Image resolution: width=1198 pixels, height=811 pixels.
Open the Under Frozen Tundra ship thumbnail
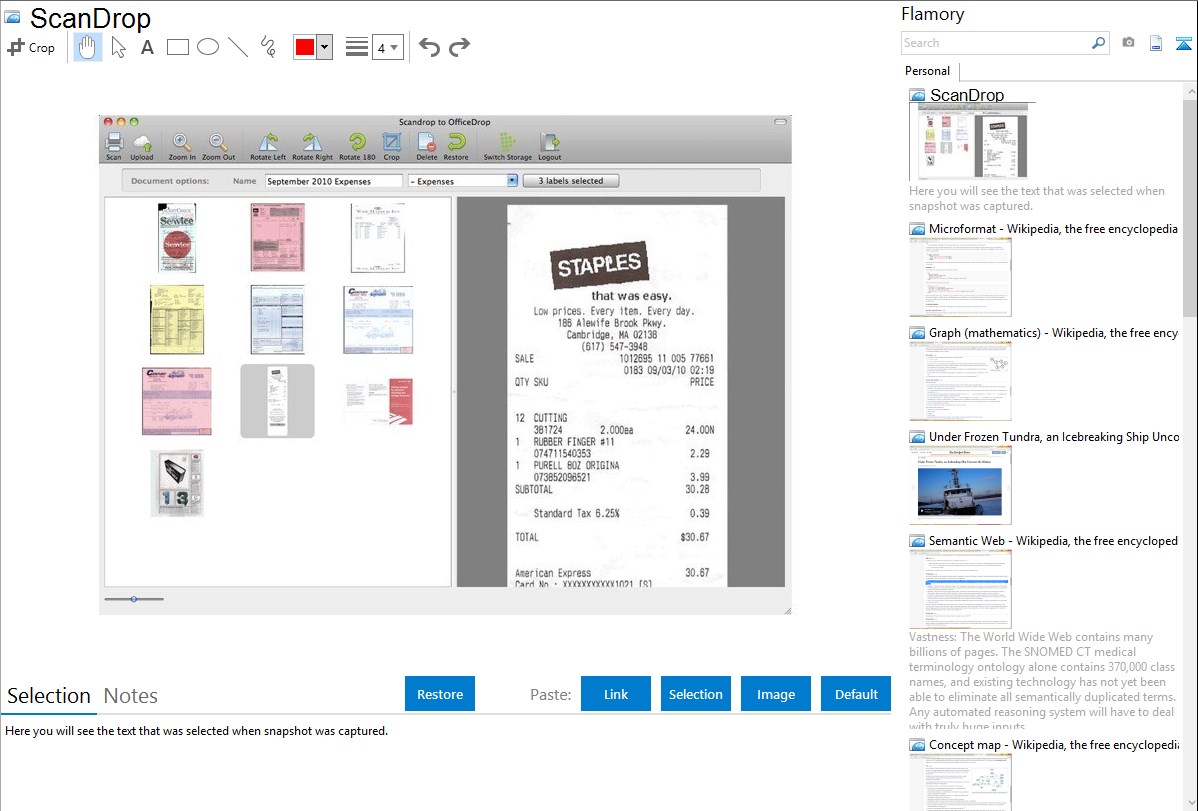click(960, 485)
